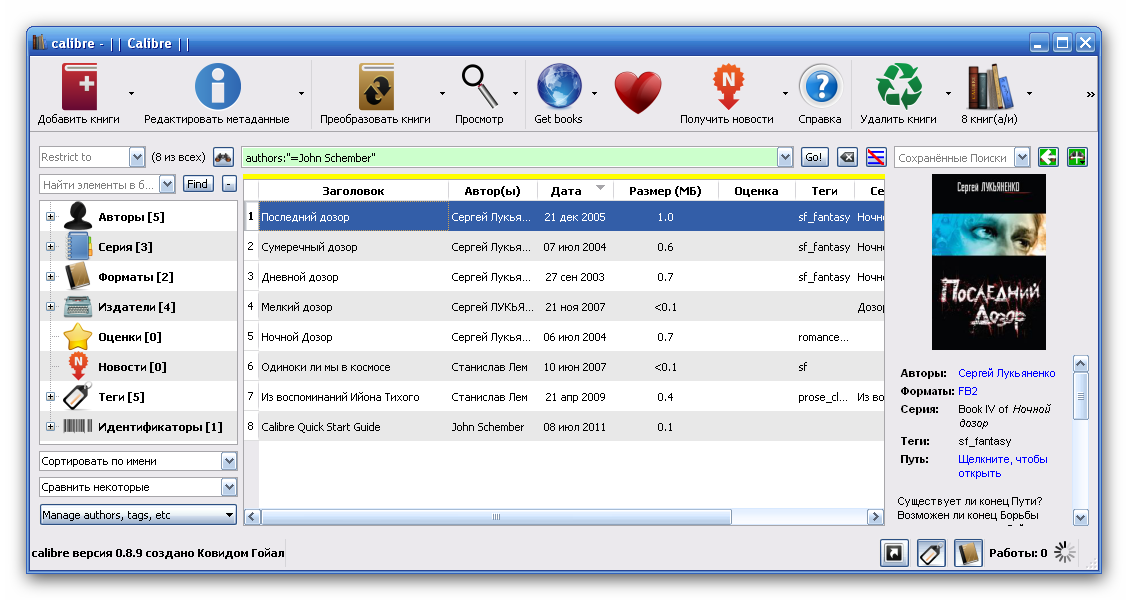The width and height of the screenshot is (1128, 600).
Task: Click Получить новости (Fetch news) icon
Action: pyautogui.click(x=727, y=86)
